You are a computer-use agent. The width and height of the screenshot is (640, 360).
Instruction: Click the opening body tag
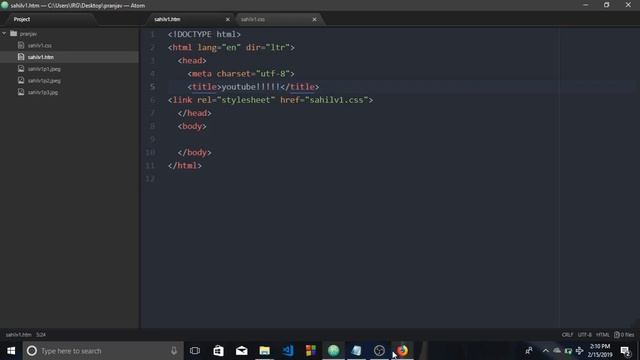192,126
